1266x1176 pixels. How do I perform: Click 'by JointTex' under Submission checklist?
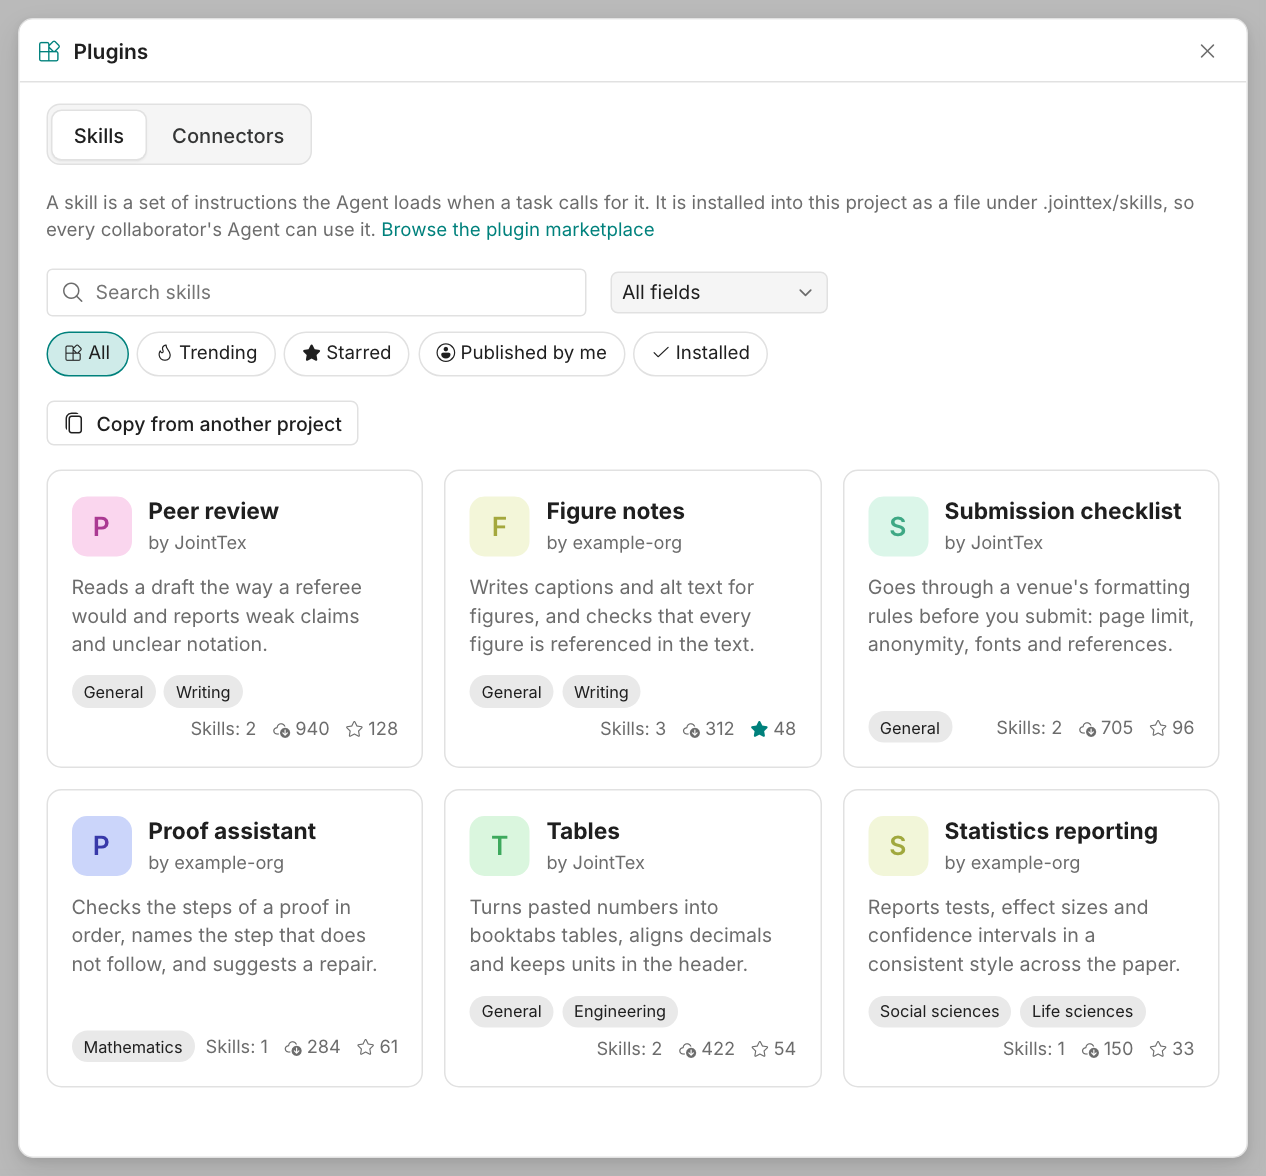(994, 543)
